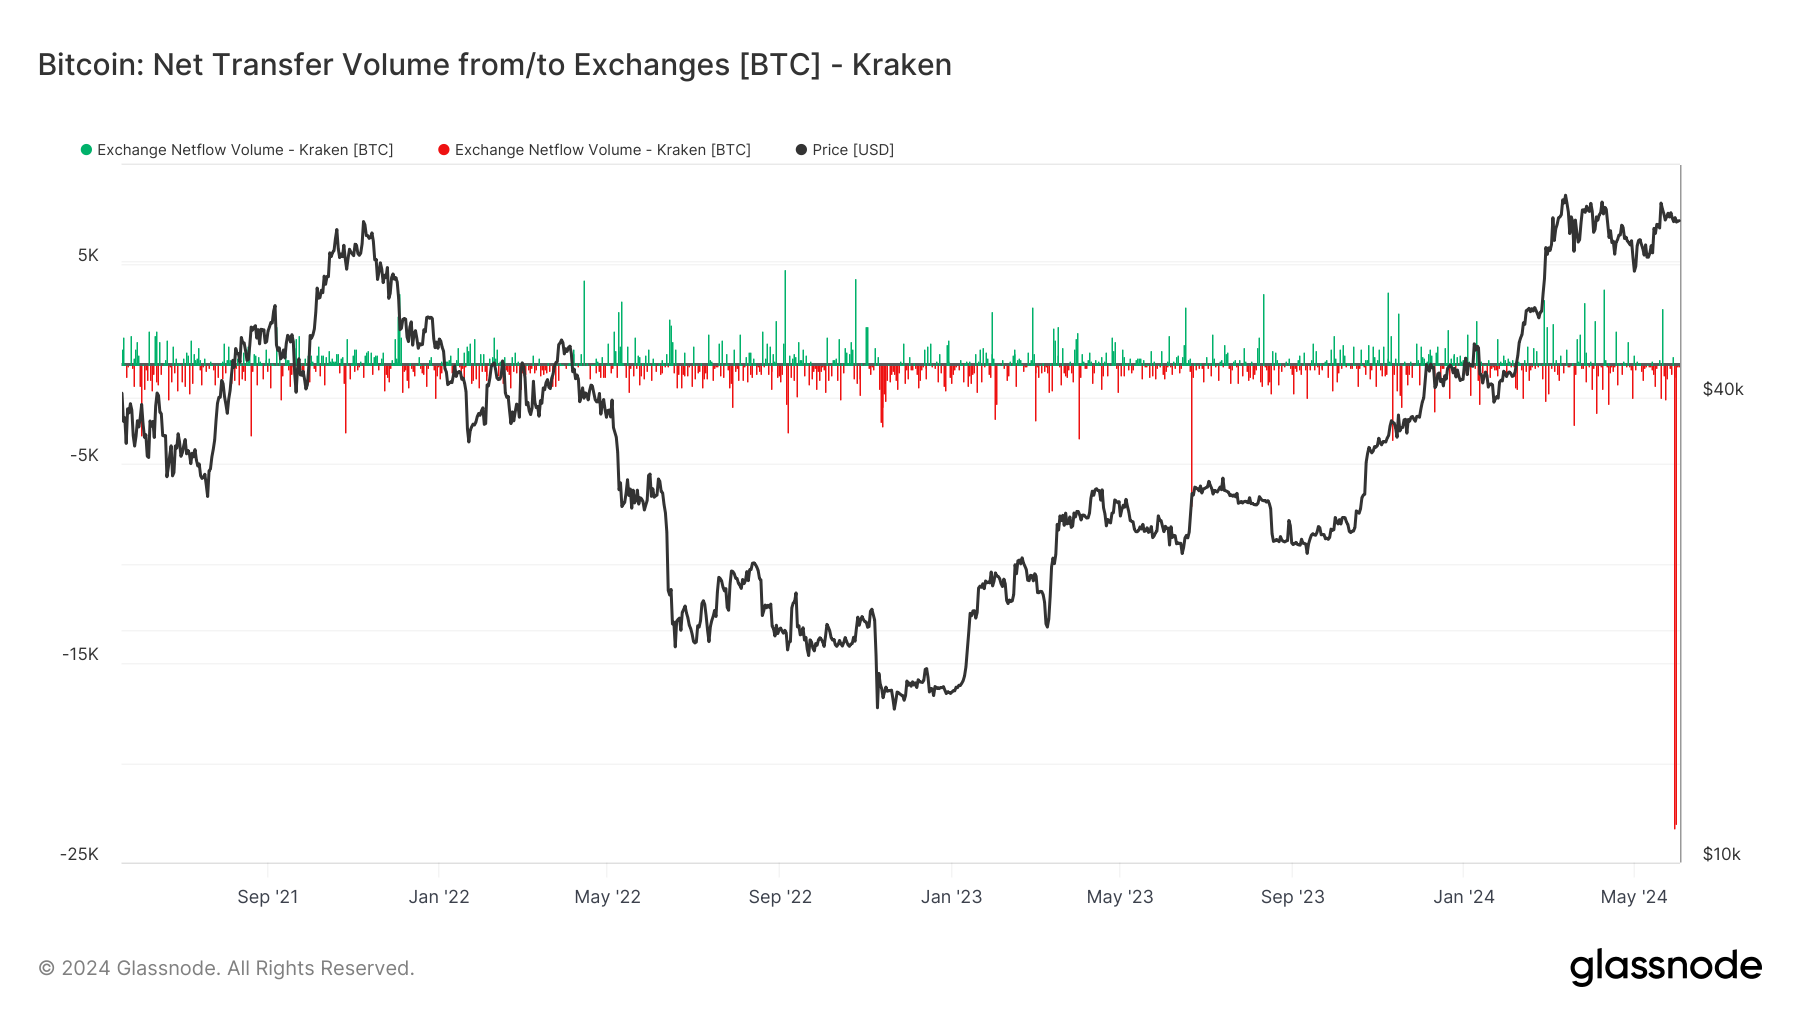Click the bottom tip of the huge red outflow spike
The width and height of the screenshot is (1800, 1013).
tap(1675, 826)
